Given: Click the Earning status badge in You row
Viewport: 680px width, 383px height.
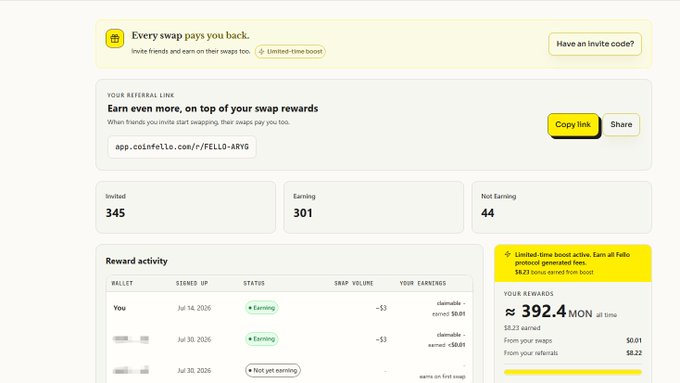Looking at the screenshot, I should (x=262, y=308).
